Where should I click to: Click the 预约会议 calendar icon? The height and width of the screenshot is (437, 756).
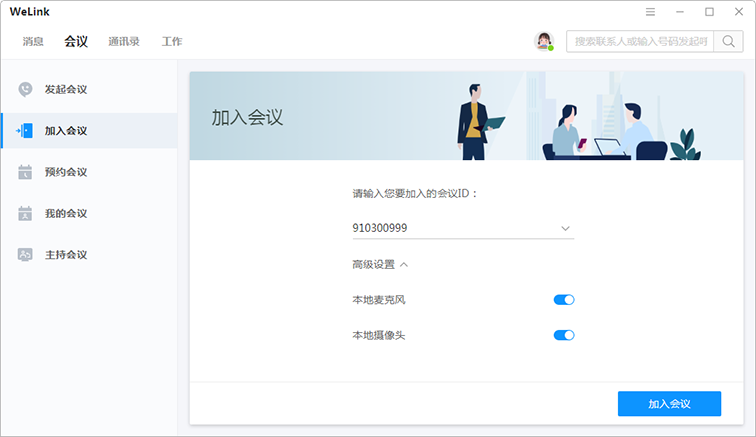click(25, 172)
